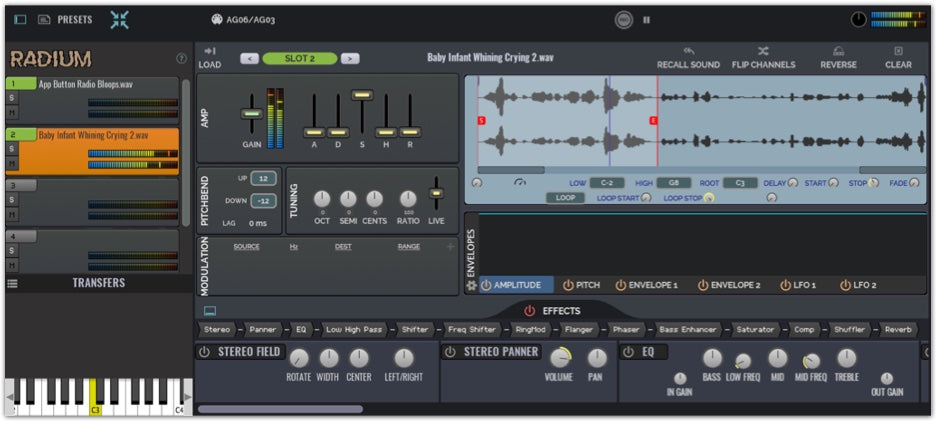Enable STEREO FIELD with its power icon

coord(204,352)
